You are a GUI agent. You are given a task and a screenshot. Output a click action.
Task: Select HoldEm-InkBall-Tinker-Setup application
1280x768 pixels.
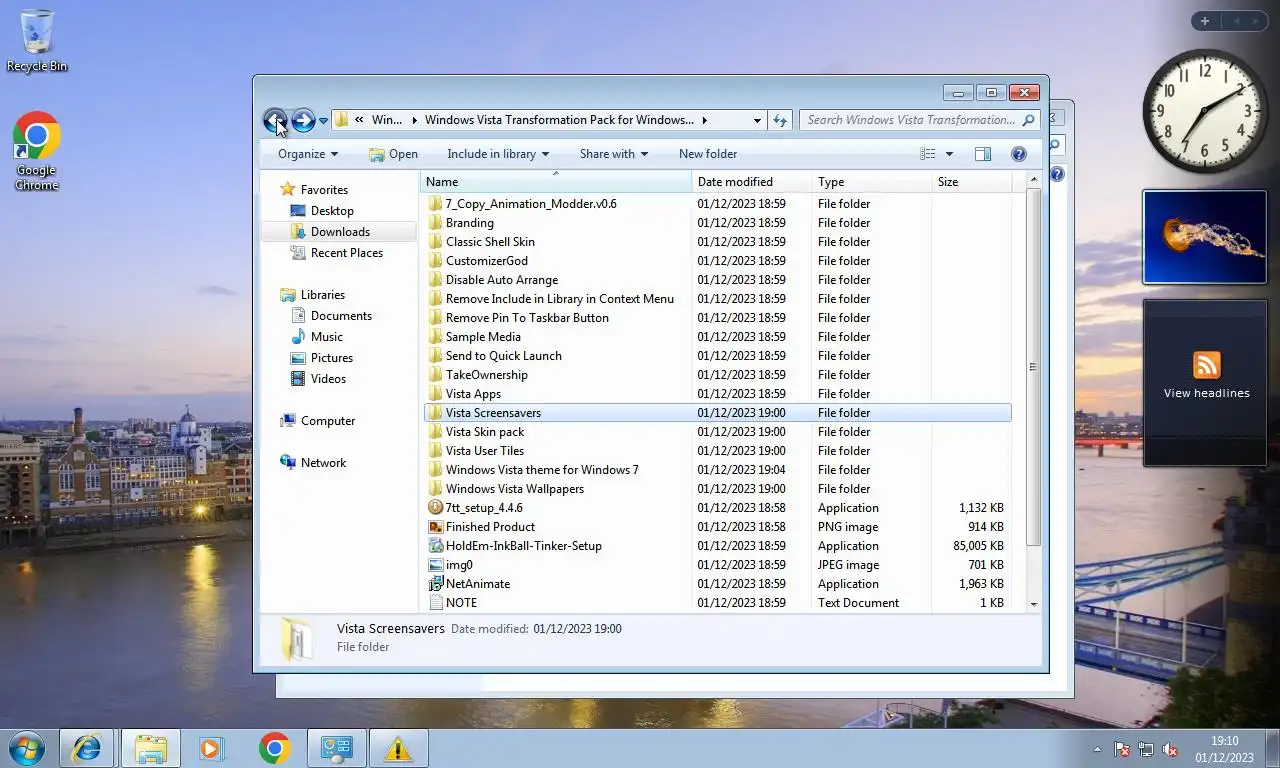click(x=523, y=546)
